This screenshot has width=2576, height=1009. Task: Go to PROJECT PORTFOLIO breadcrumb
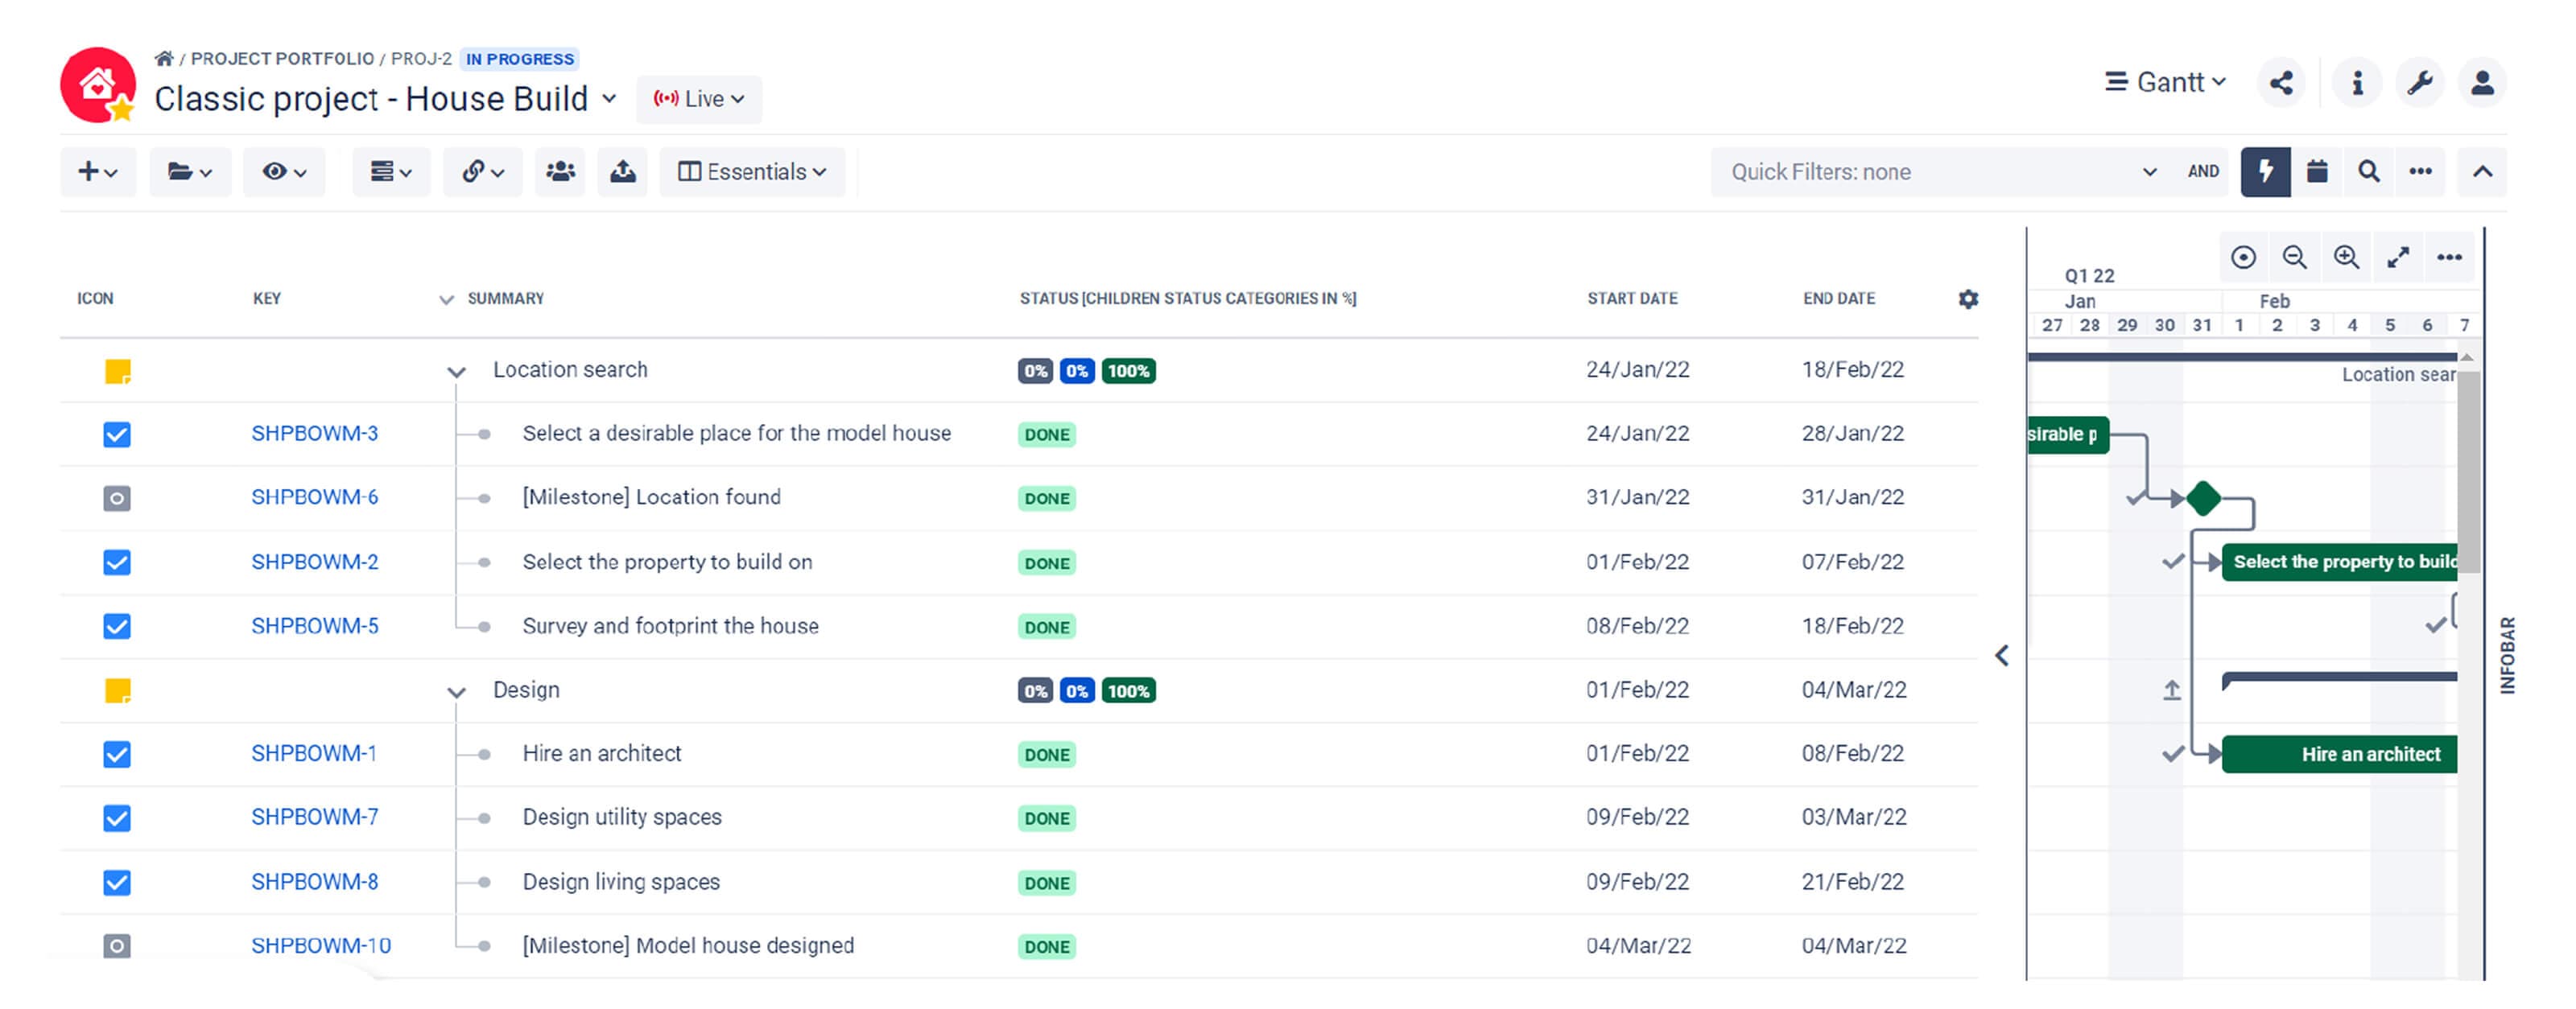point(282,59)
